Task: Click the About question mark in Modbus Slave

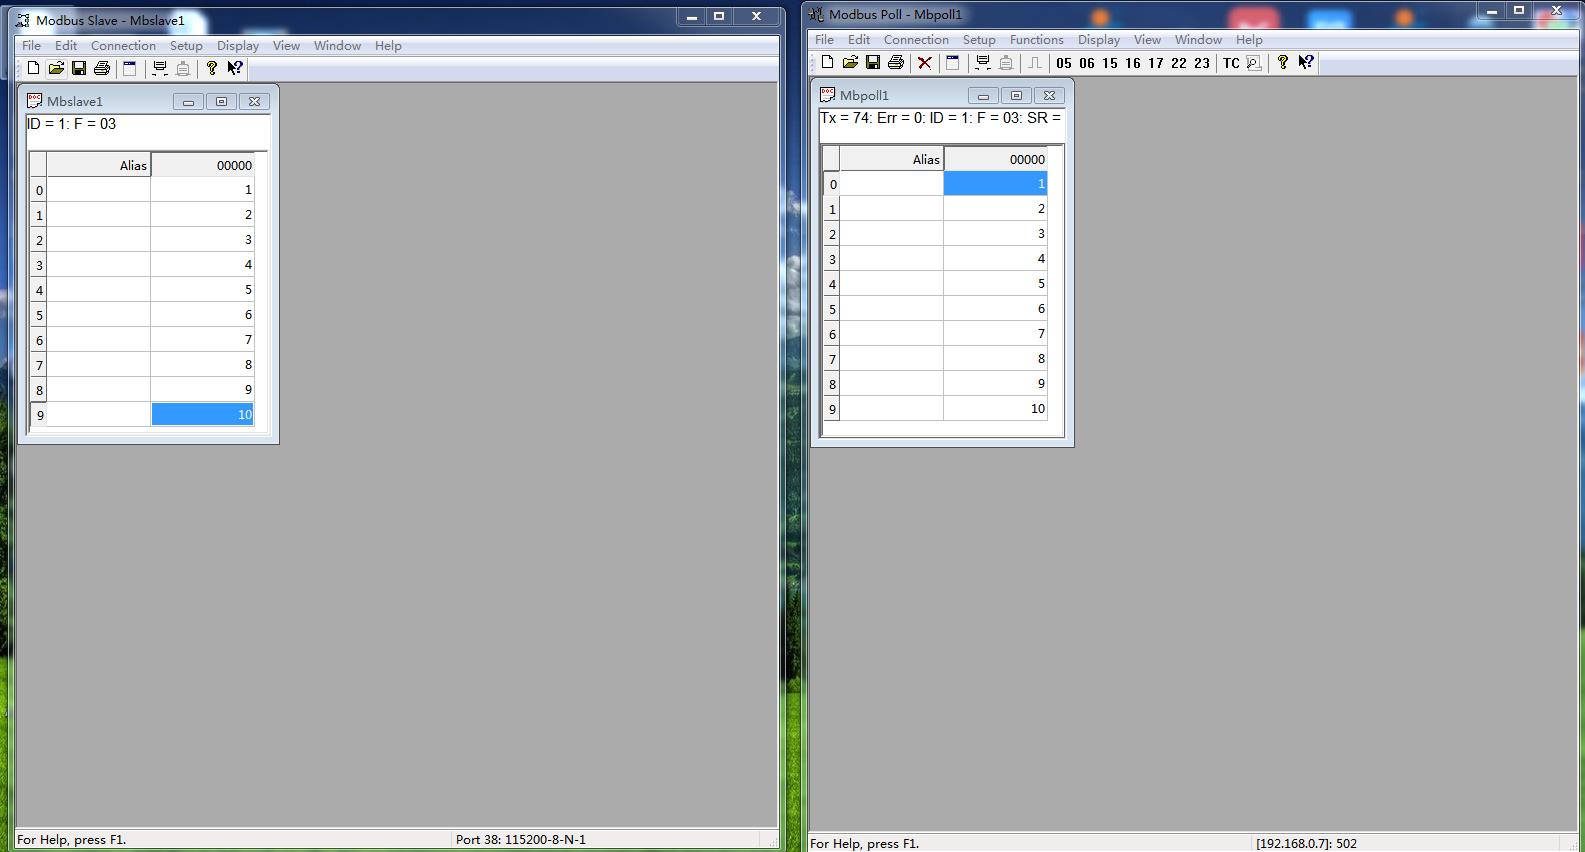Action: click(x=212, y=69)
